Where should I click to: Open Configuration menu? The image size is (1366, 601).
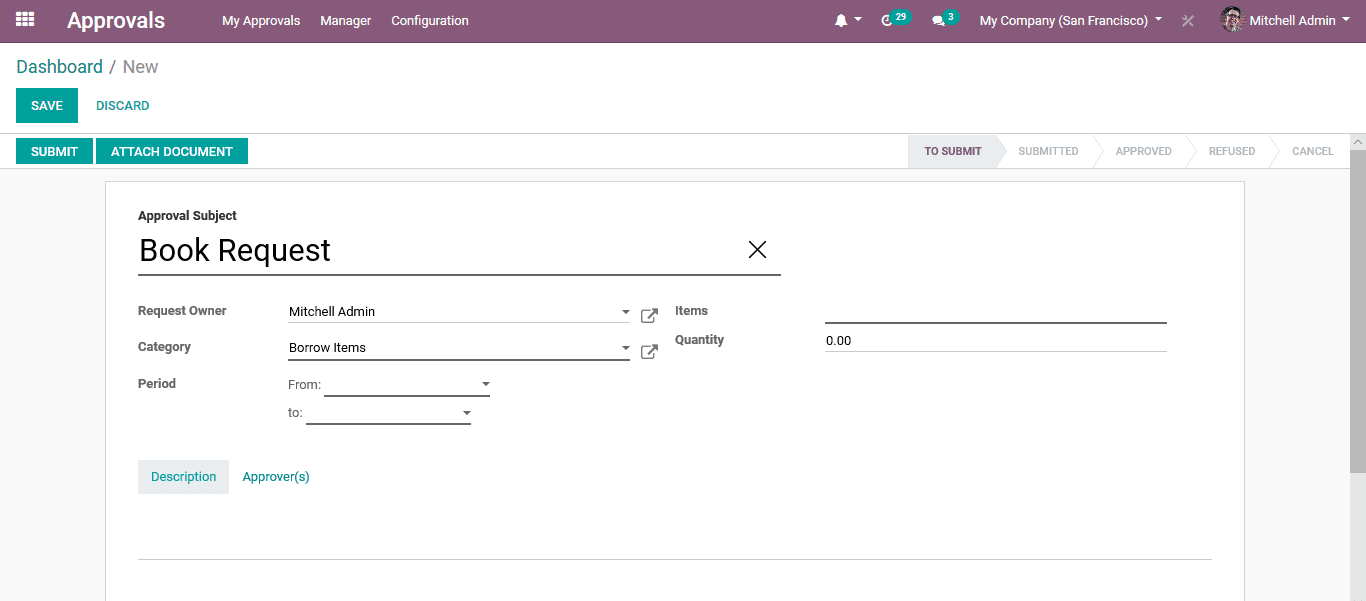pyautogui.click(x=430, y=20)
